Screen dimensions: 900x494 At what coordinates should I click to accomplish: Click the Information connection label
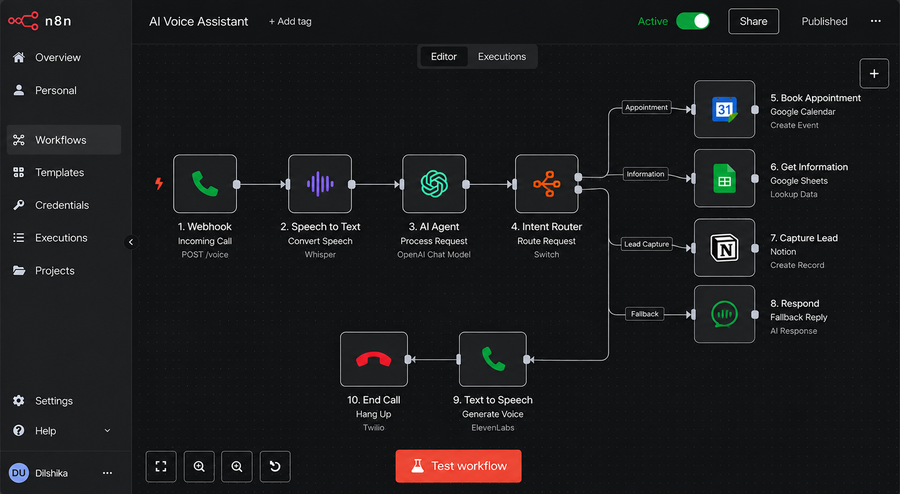coord(645,174)
